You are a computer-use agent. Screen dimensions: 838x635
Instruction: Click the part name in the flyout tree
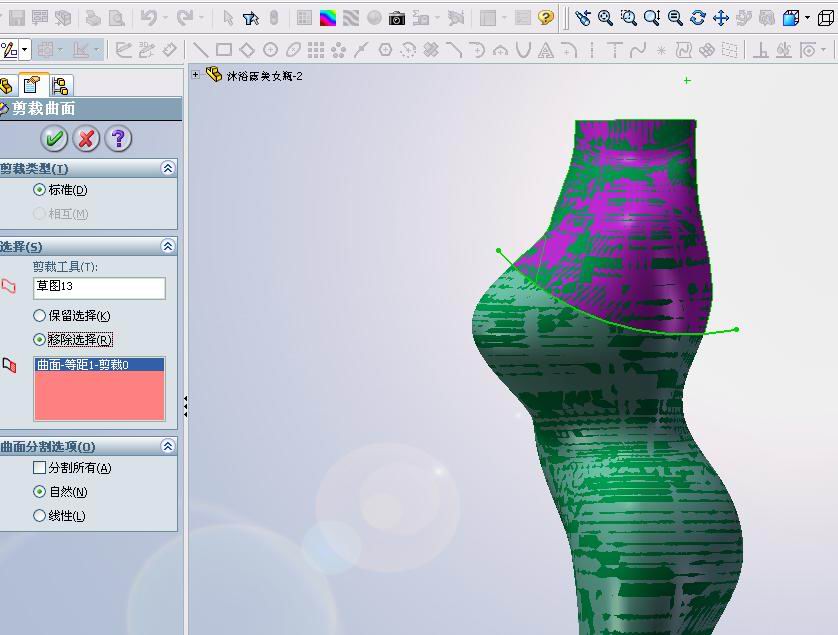pyautogui.click(x=265, y=76)
